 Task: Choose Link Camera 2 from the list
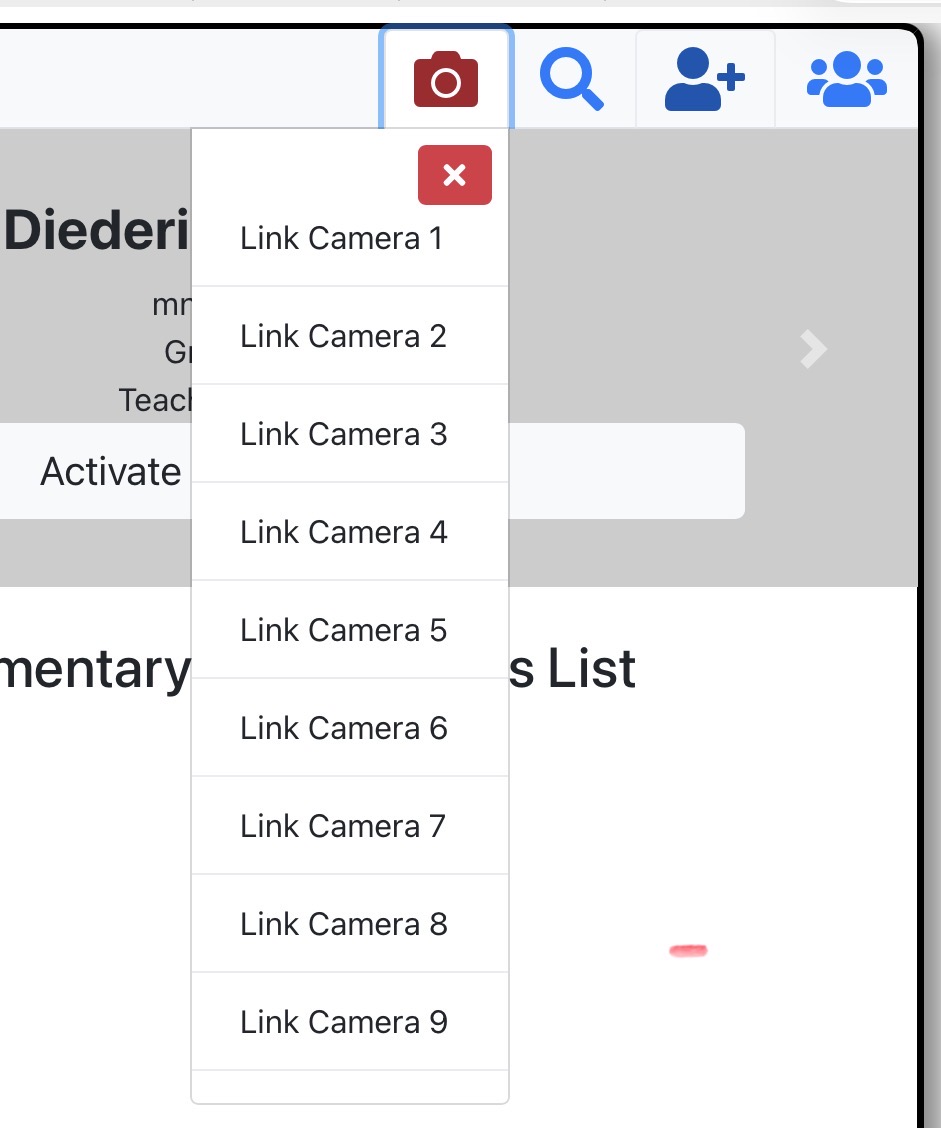pos(343,337)
